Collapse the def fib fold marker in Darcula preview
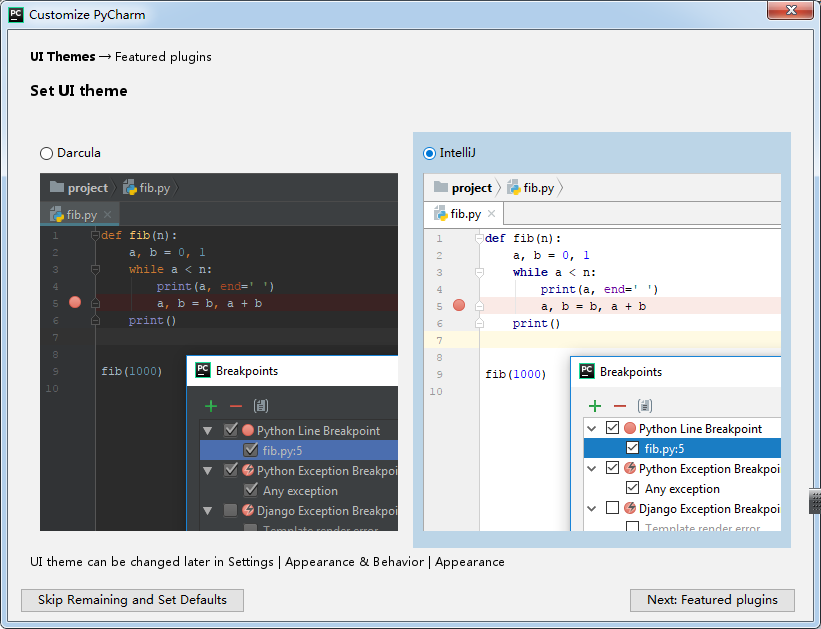The width and height of the screenshot is (821, 629). [x=95, y=236]
